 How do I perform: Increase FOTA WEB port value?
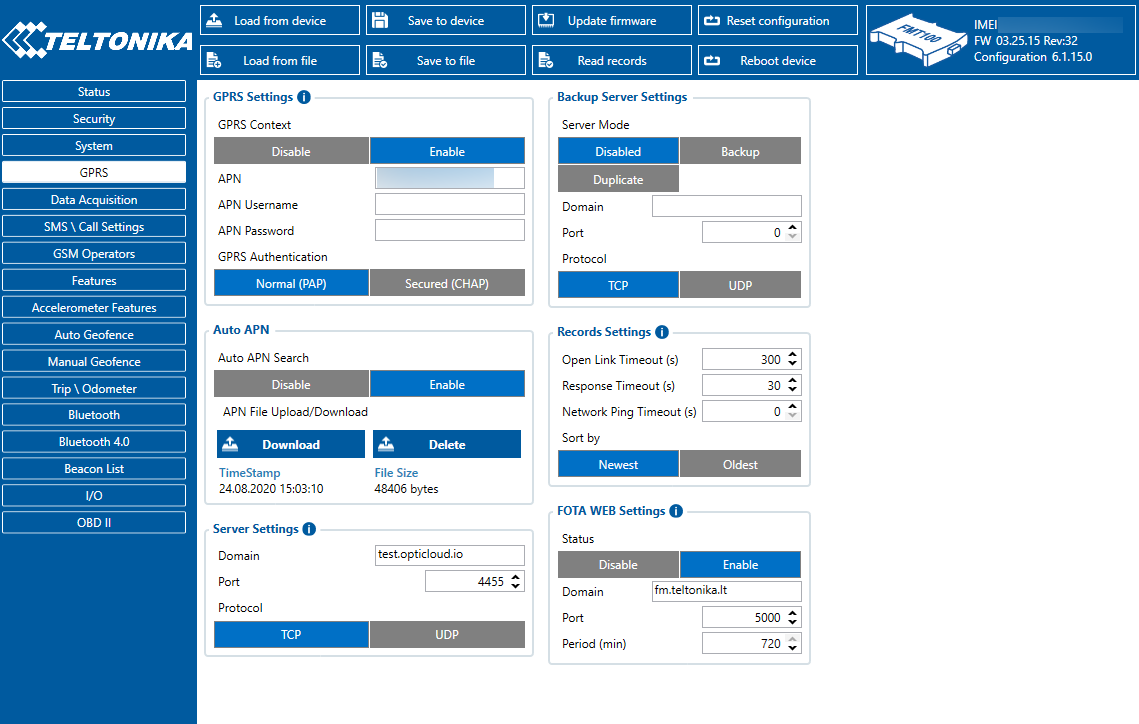793,613
